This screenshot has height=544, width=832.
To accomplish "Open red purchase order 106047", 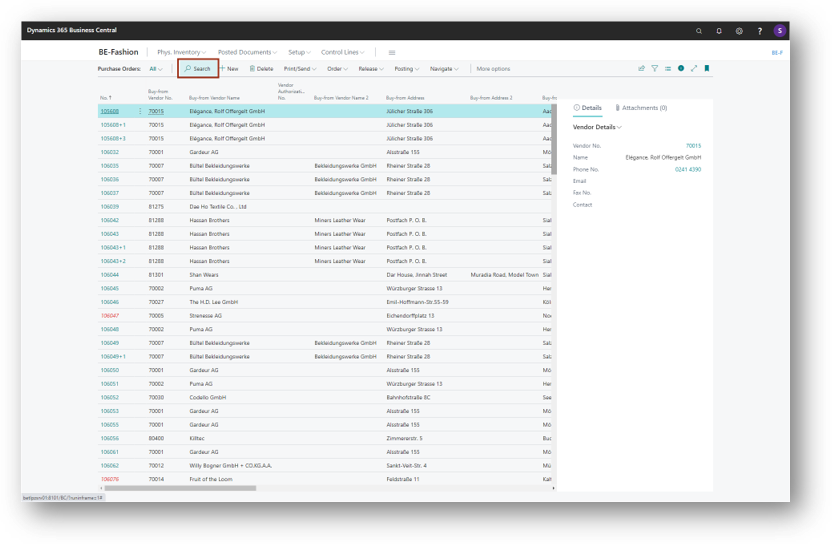I will pos(110,315).
